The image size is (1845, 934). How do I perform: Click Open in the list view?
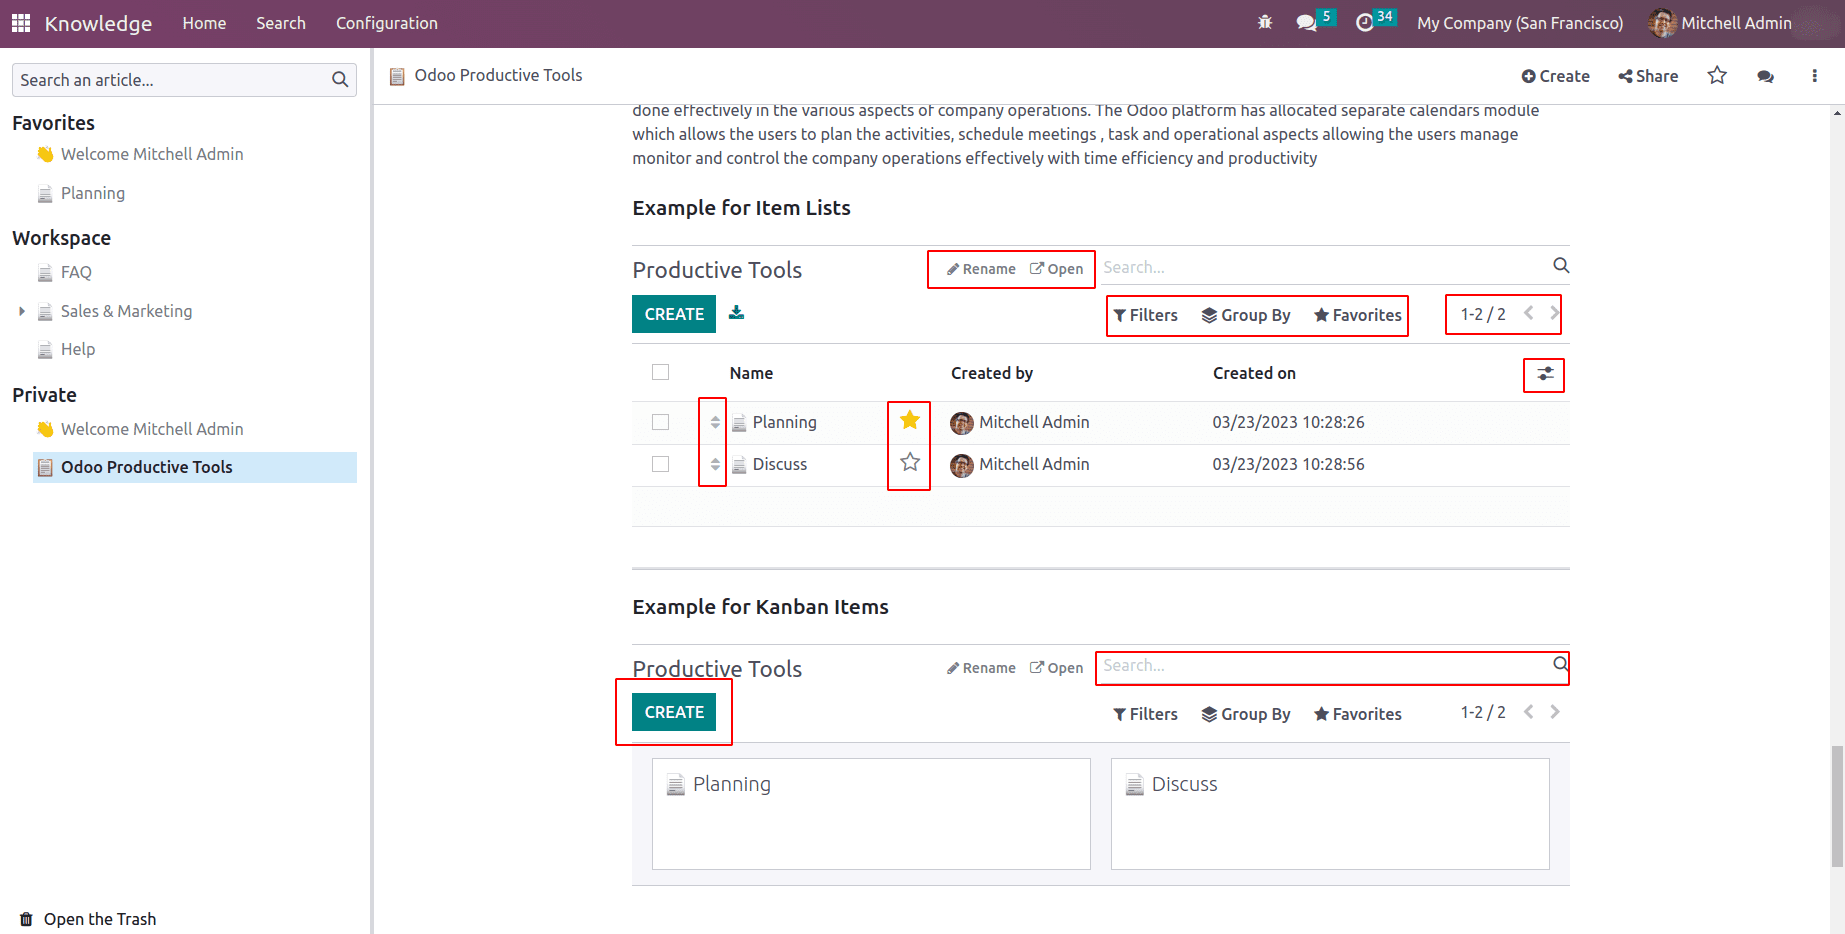pos(1057,269)
